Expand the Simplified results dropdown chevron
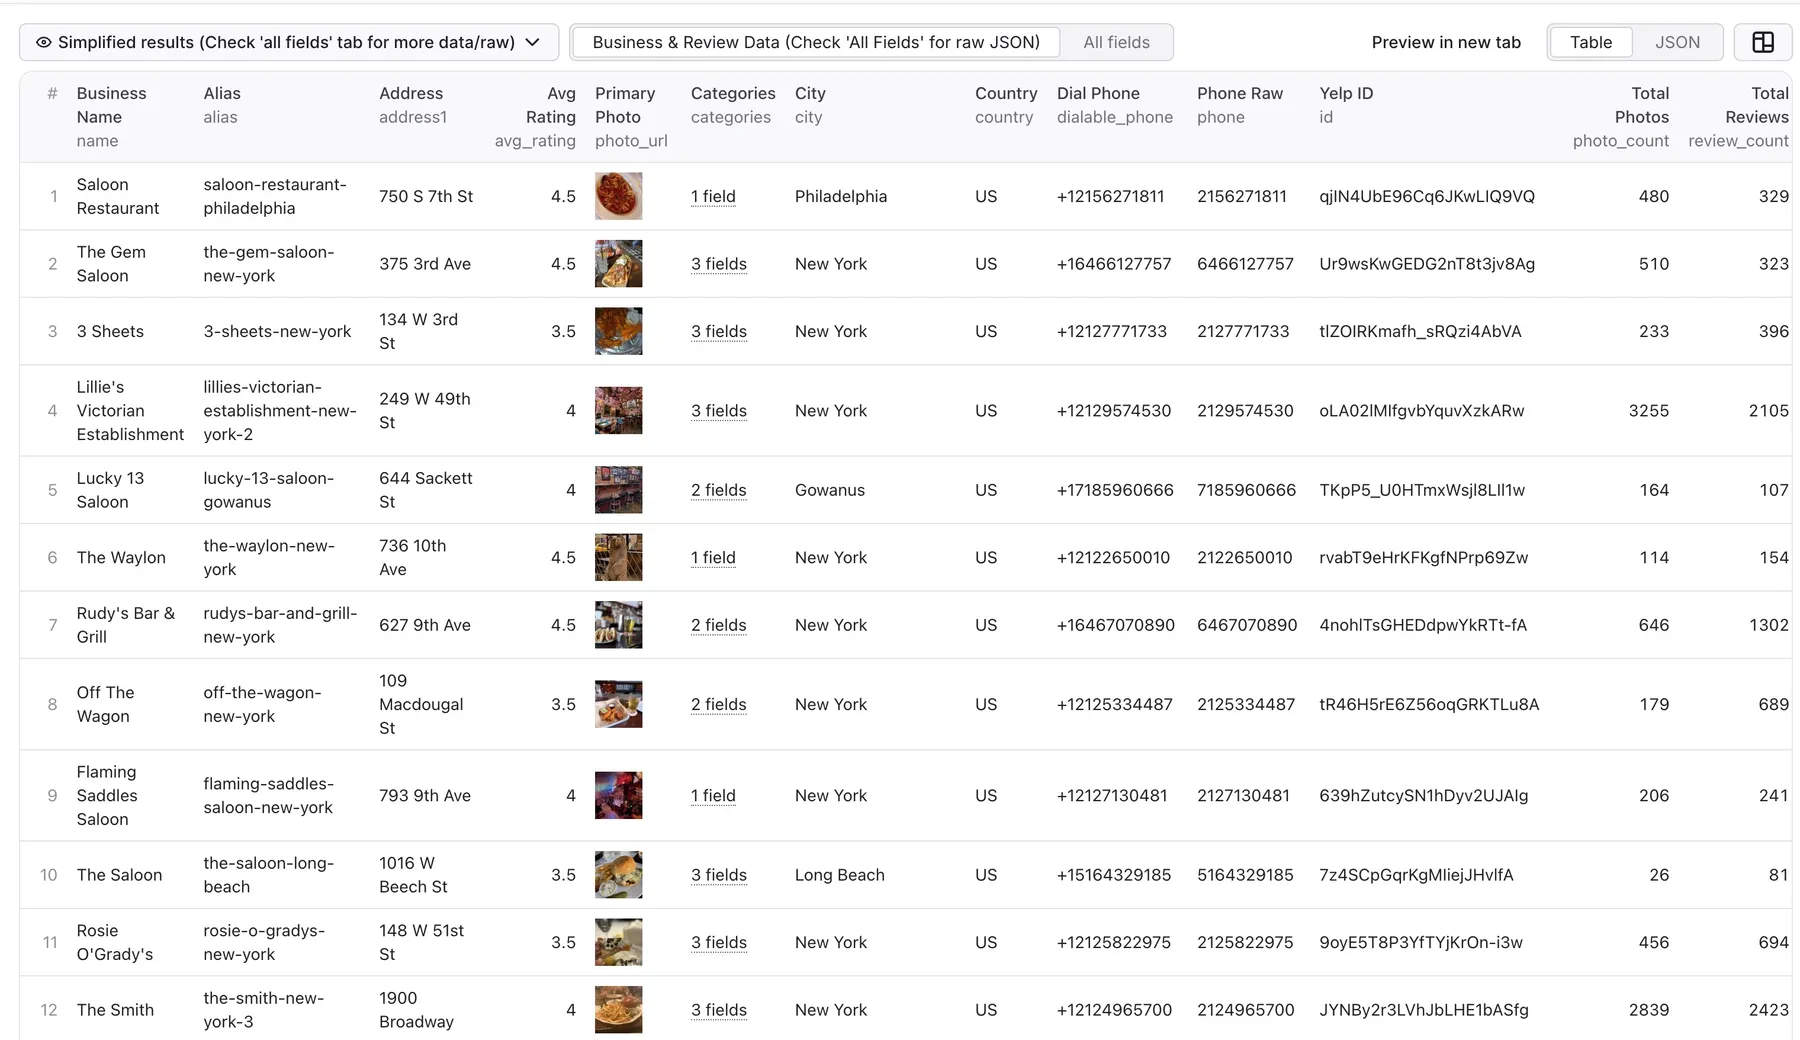The image size is (1800, 1040). 533,42
